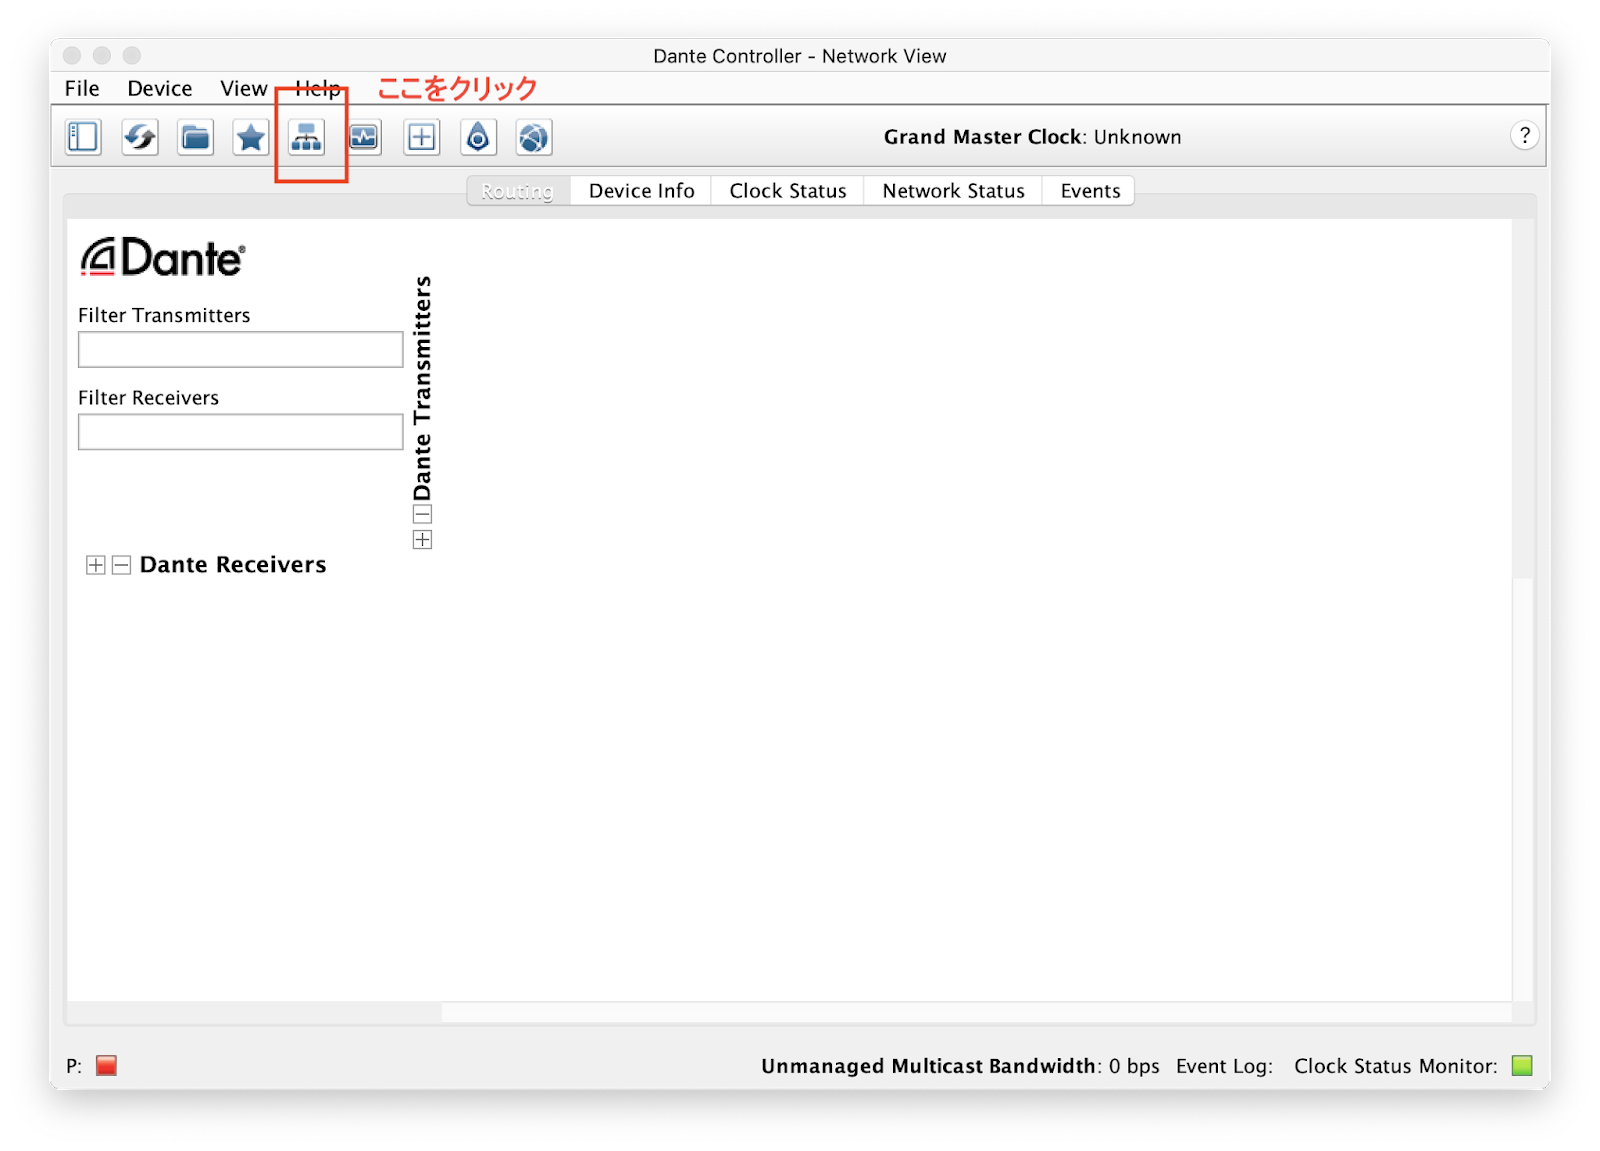Viewport: 1600px width, 1151px height.
Task: Click the Dante Transmitters vertical heading
Action: click(x=422, y=388)
